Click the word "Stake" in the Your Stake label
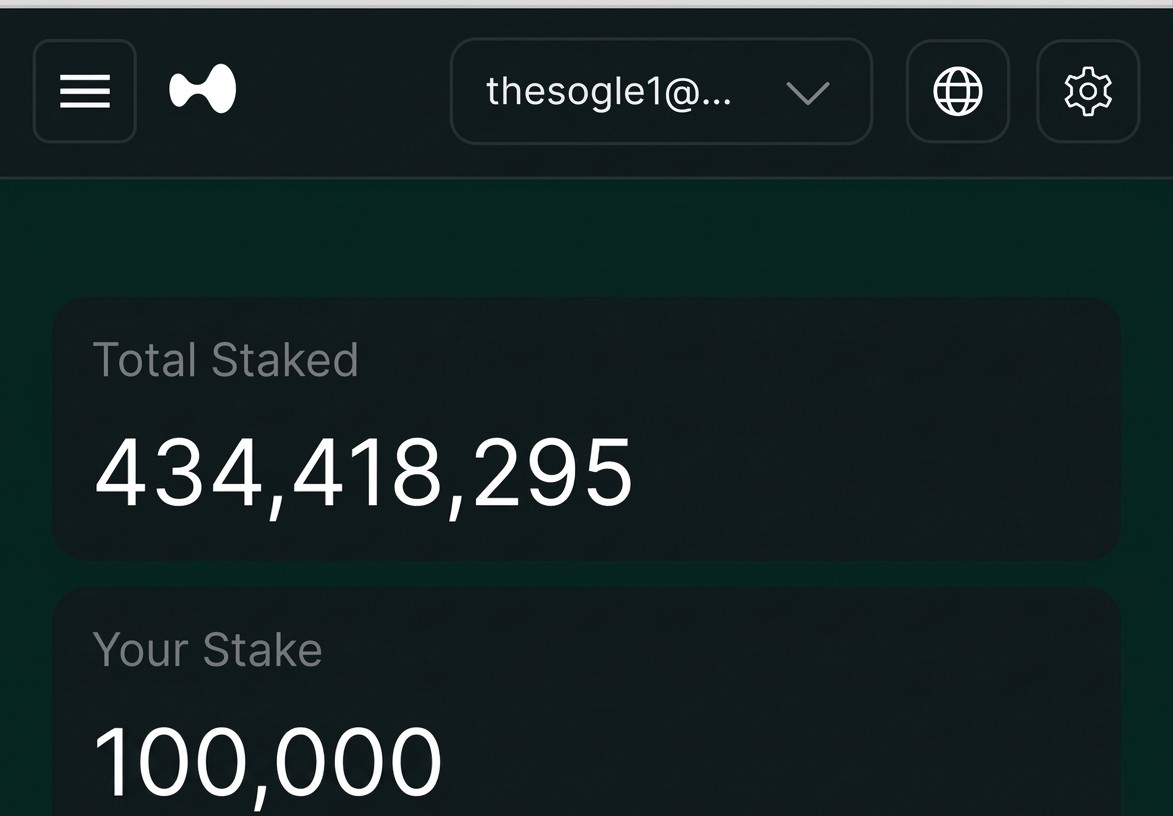Screen dimensions: 1173x816 pos(263,650)
